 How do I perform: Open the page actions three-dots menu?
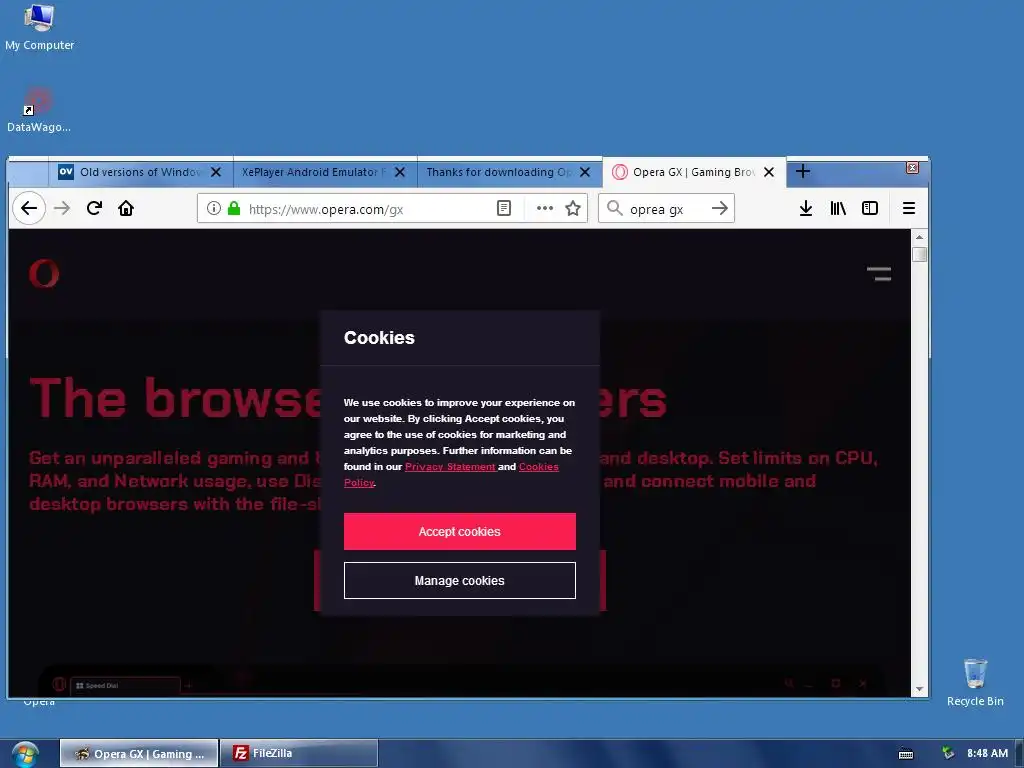[x=545, y=208]
